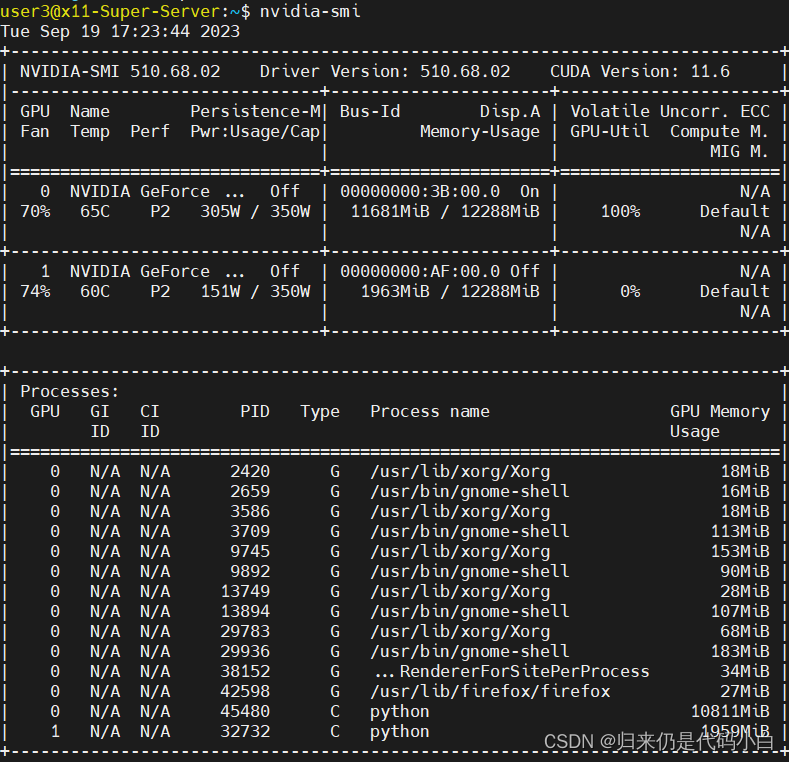Image resolution: width=789 pixels, height=762 pixels.
Task: Click the "PID" column header
Action: tap(255, 412)
